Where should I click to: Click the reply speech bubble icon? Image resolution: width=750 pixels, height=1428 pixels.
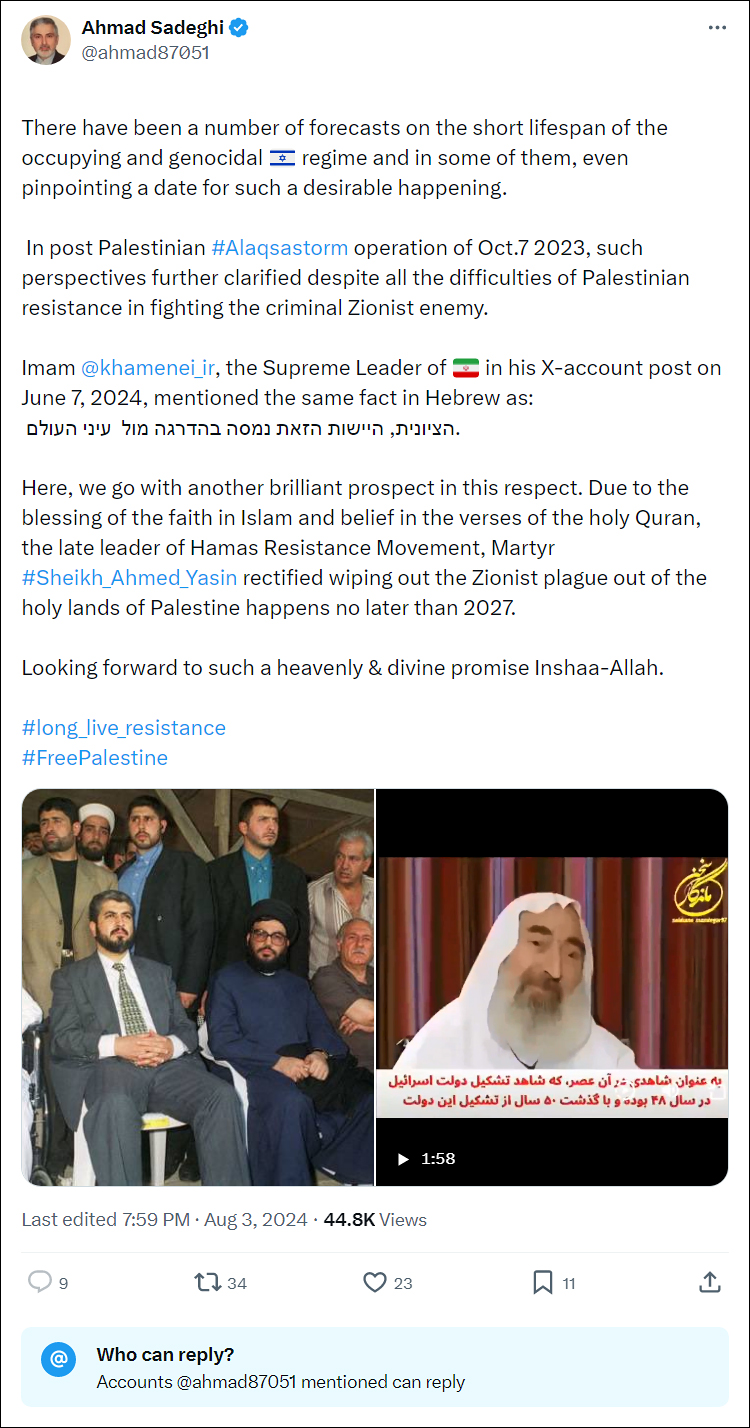tap(40, 1282)
